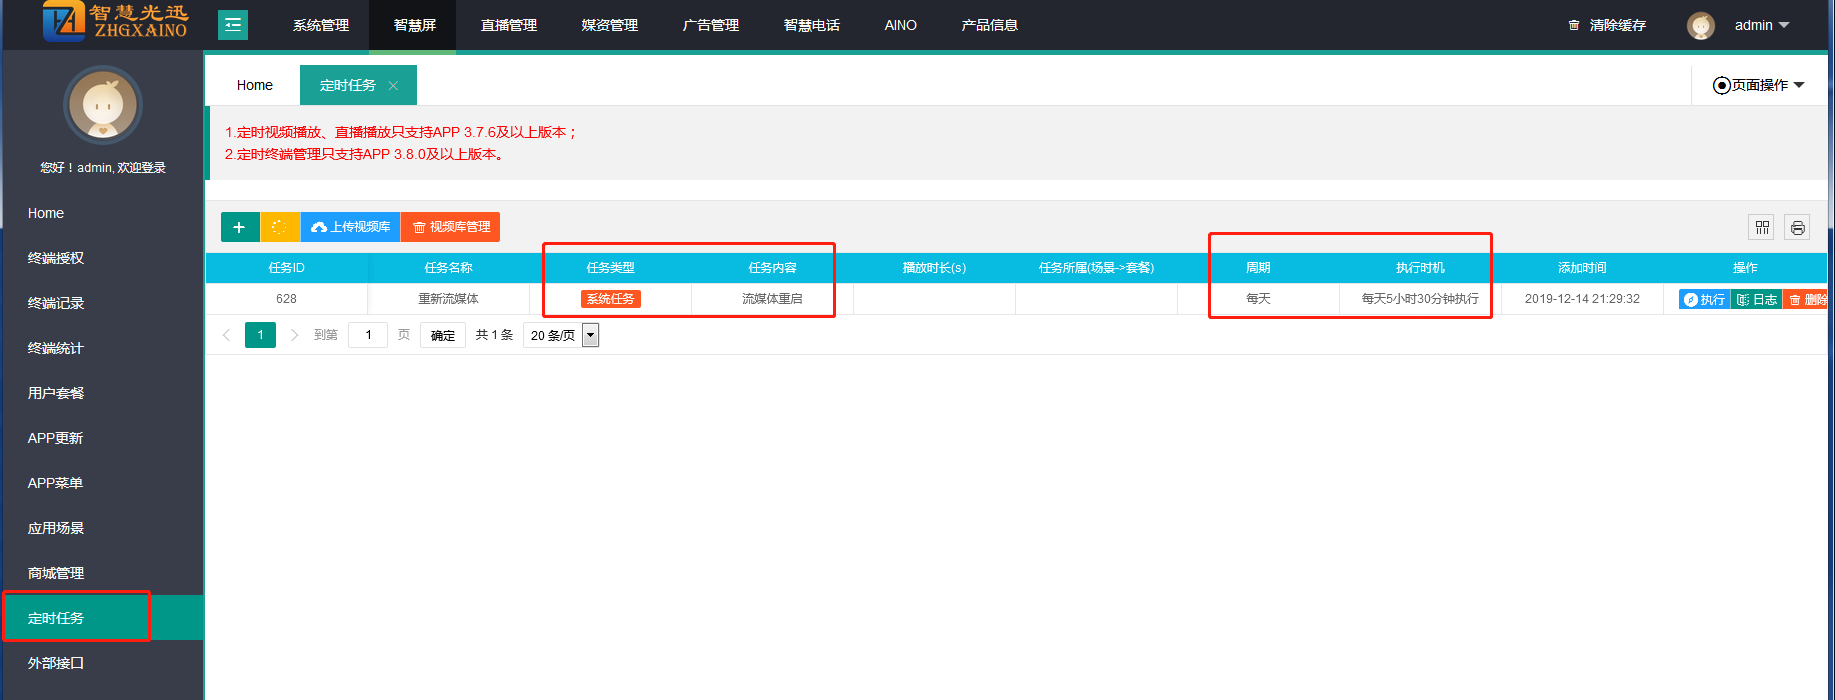Viewport: 1835px width, 700px height.
Task: Select 终端授权 in the sidebar
Action: click(56, 258)
